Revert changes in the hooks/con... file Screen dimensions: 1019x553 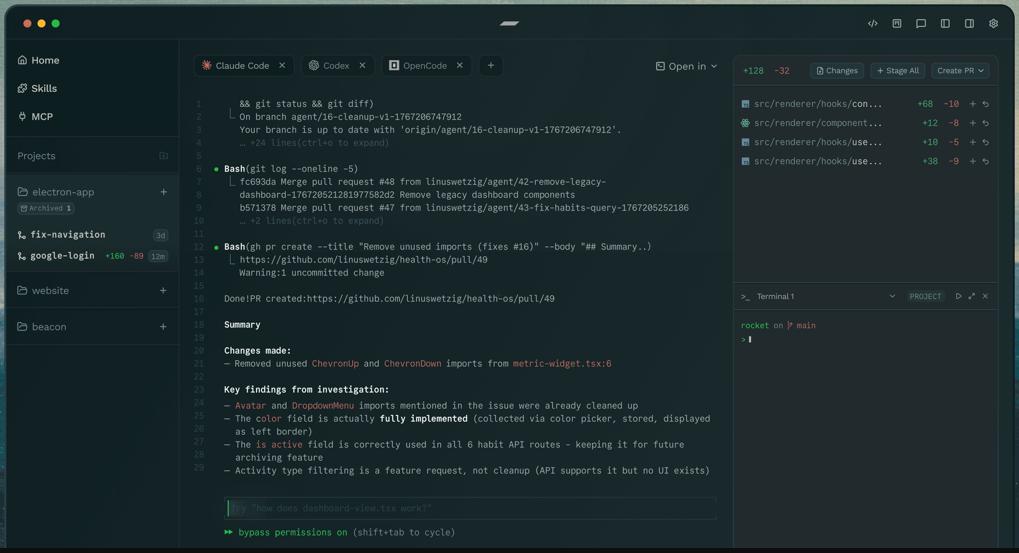pos(986,104)
